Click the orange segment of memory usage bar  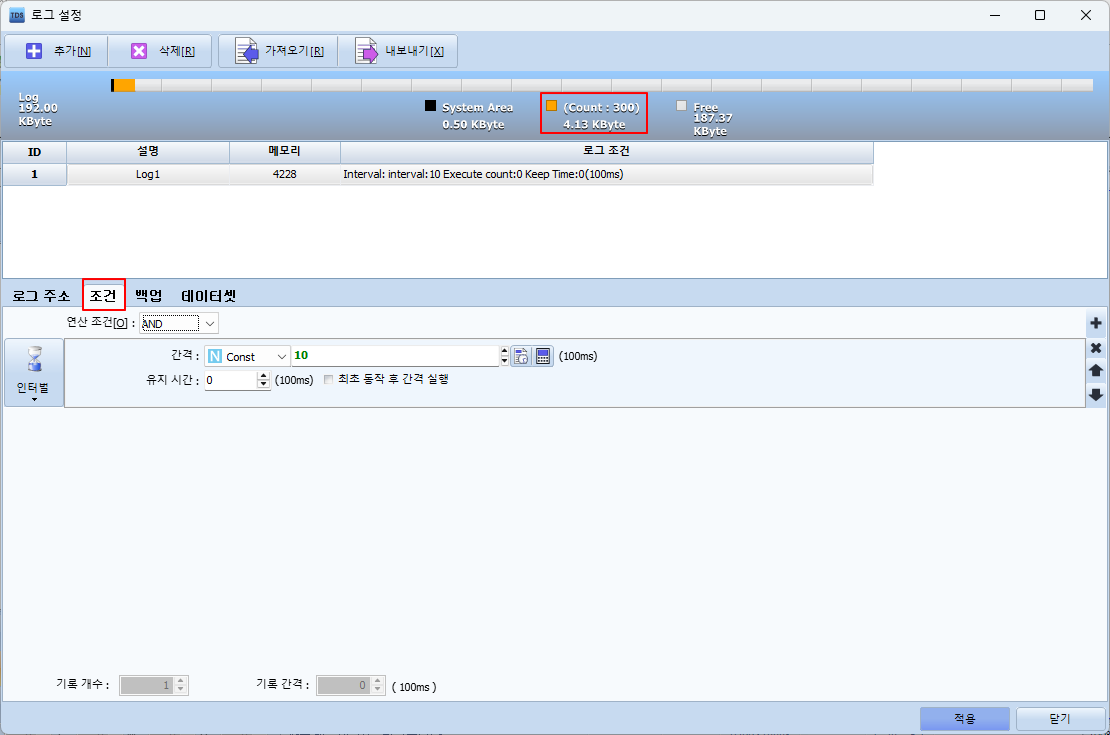point(125,86)
